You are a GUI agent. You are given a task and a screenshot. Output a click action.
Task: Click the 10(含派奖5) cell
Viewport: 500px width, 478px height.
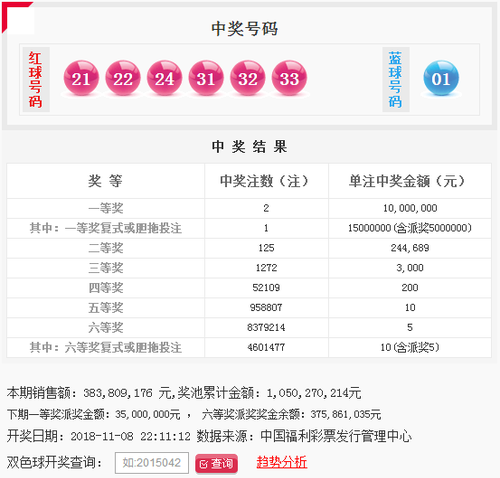tap(410, 348)
